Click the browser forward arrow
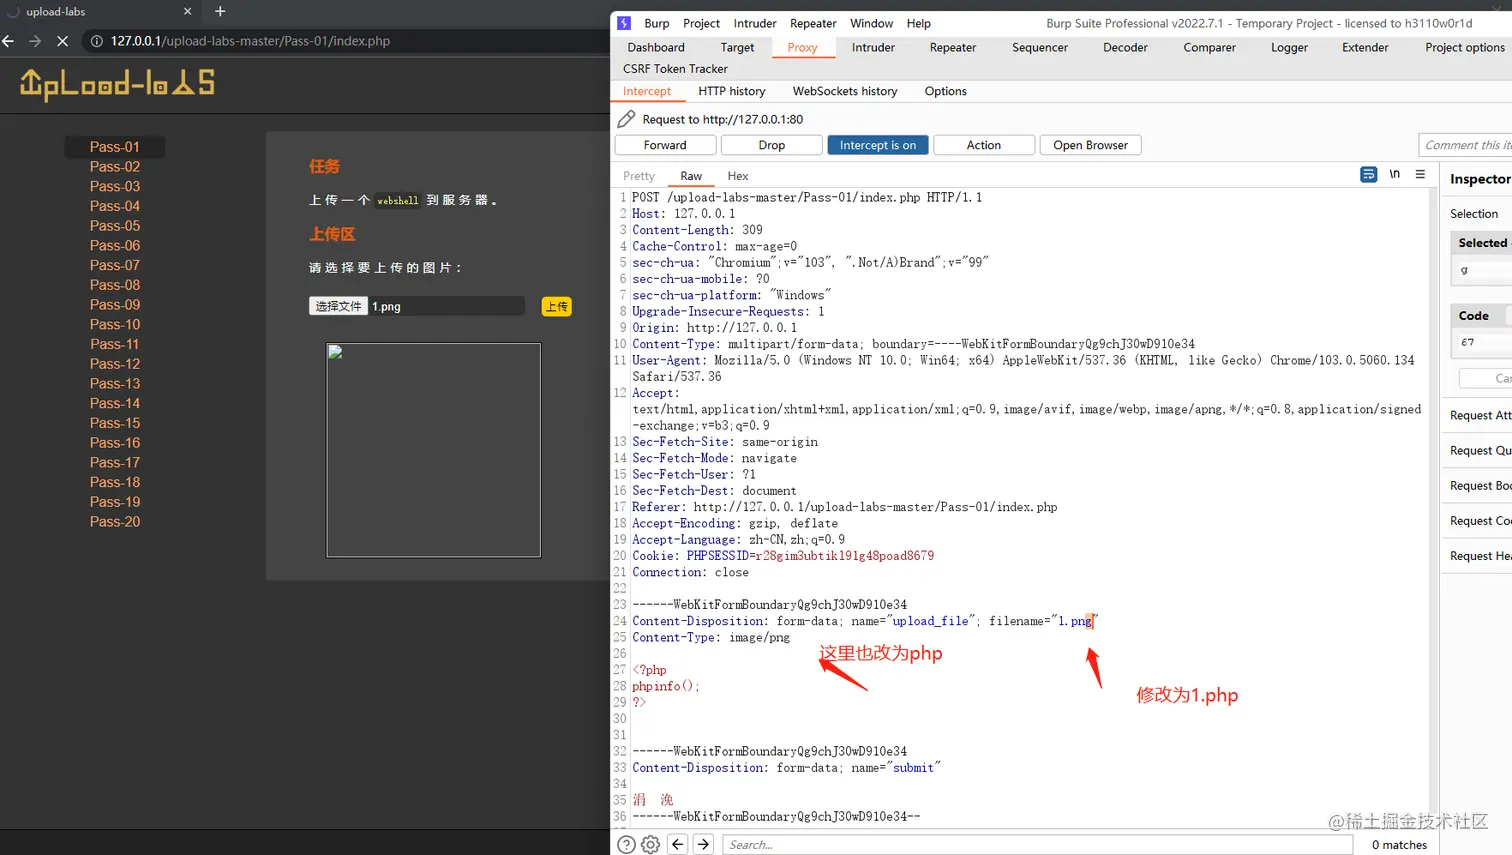The width and height of the screenshot is (1512, 855). 35,41
